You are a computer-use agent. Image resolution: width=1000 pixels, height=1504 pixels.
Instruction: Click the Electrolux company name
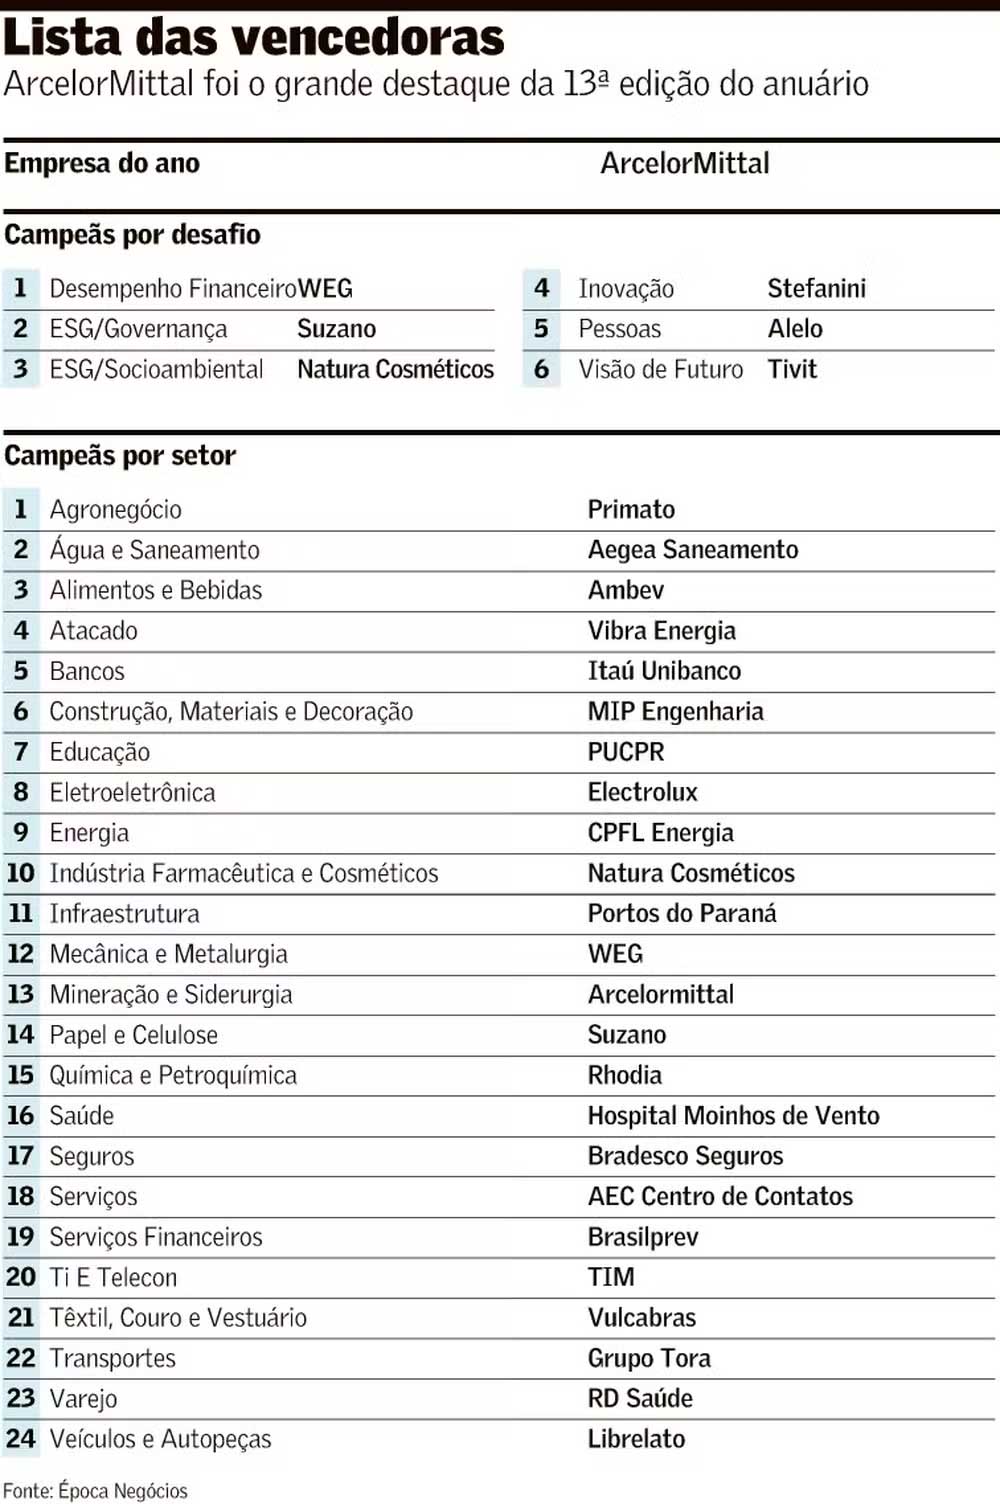[642, 793]
